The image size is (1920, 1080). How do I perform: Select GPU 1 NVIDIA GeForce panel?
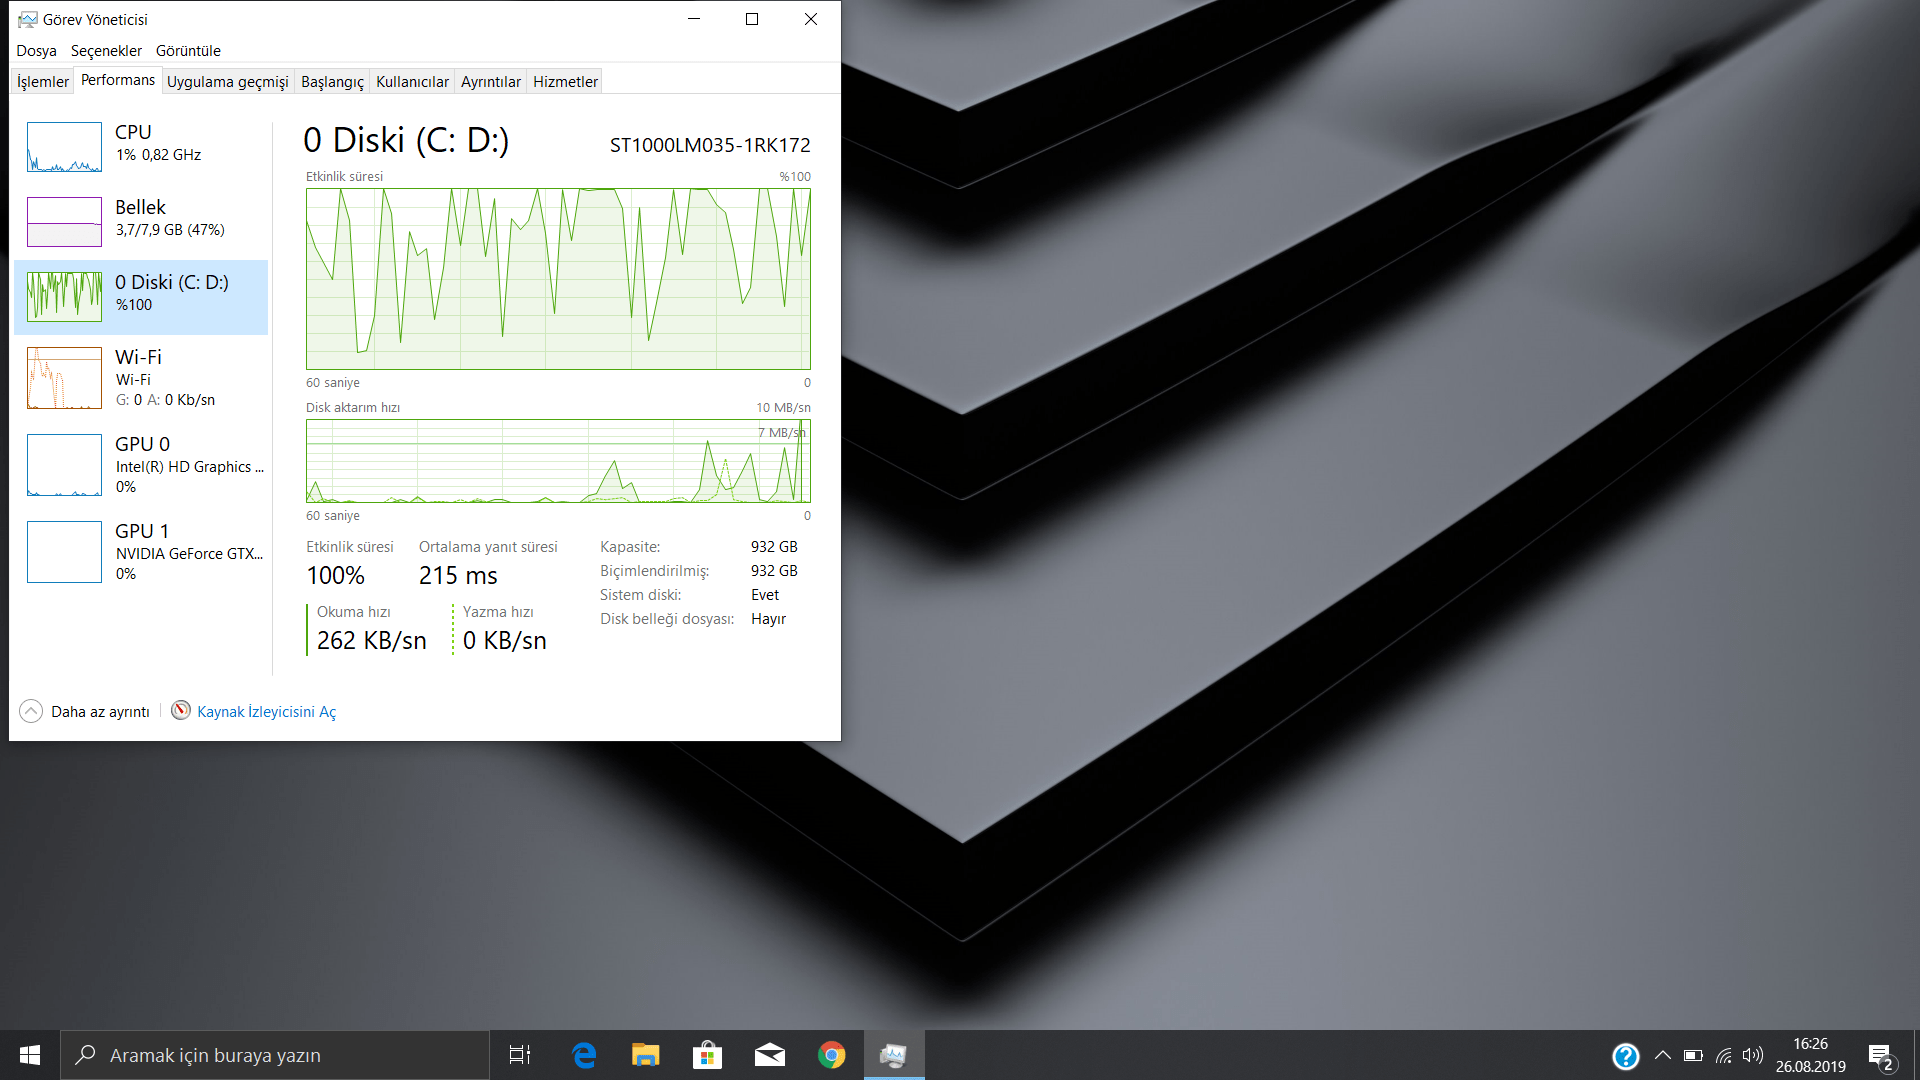pos(140,551)
